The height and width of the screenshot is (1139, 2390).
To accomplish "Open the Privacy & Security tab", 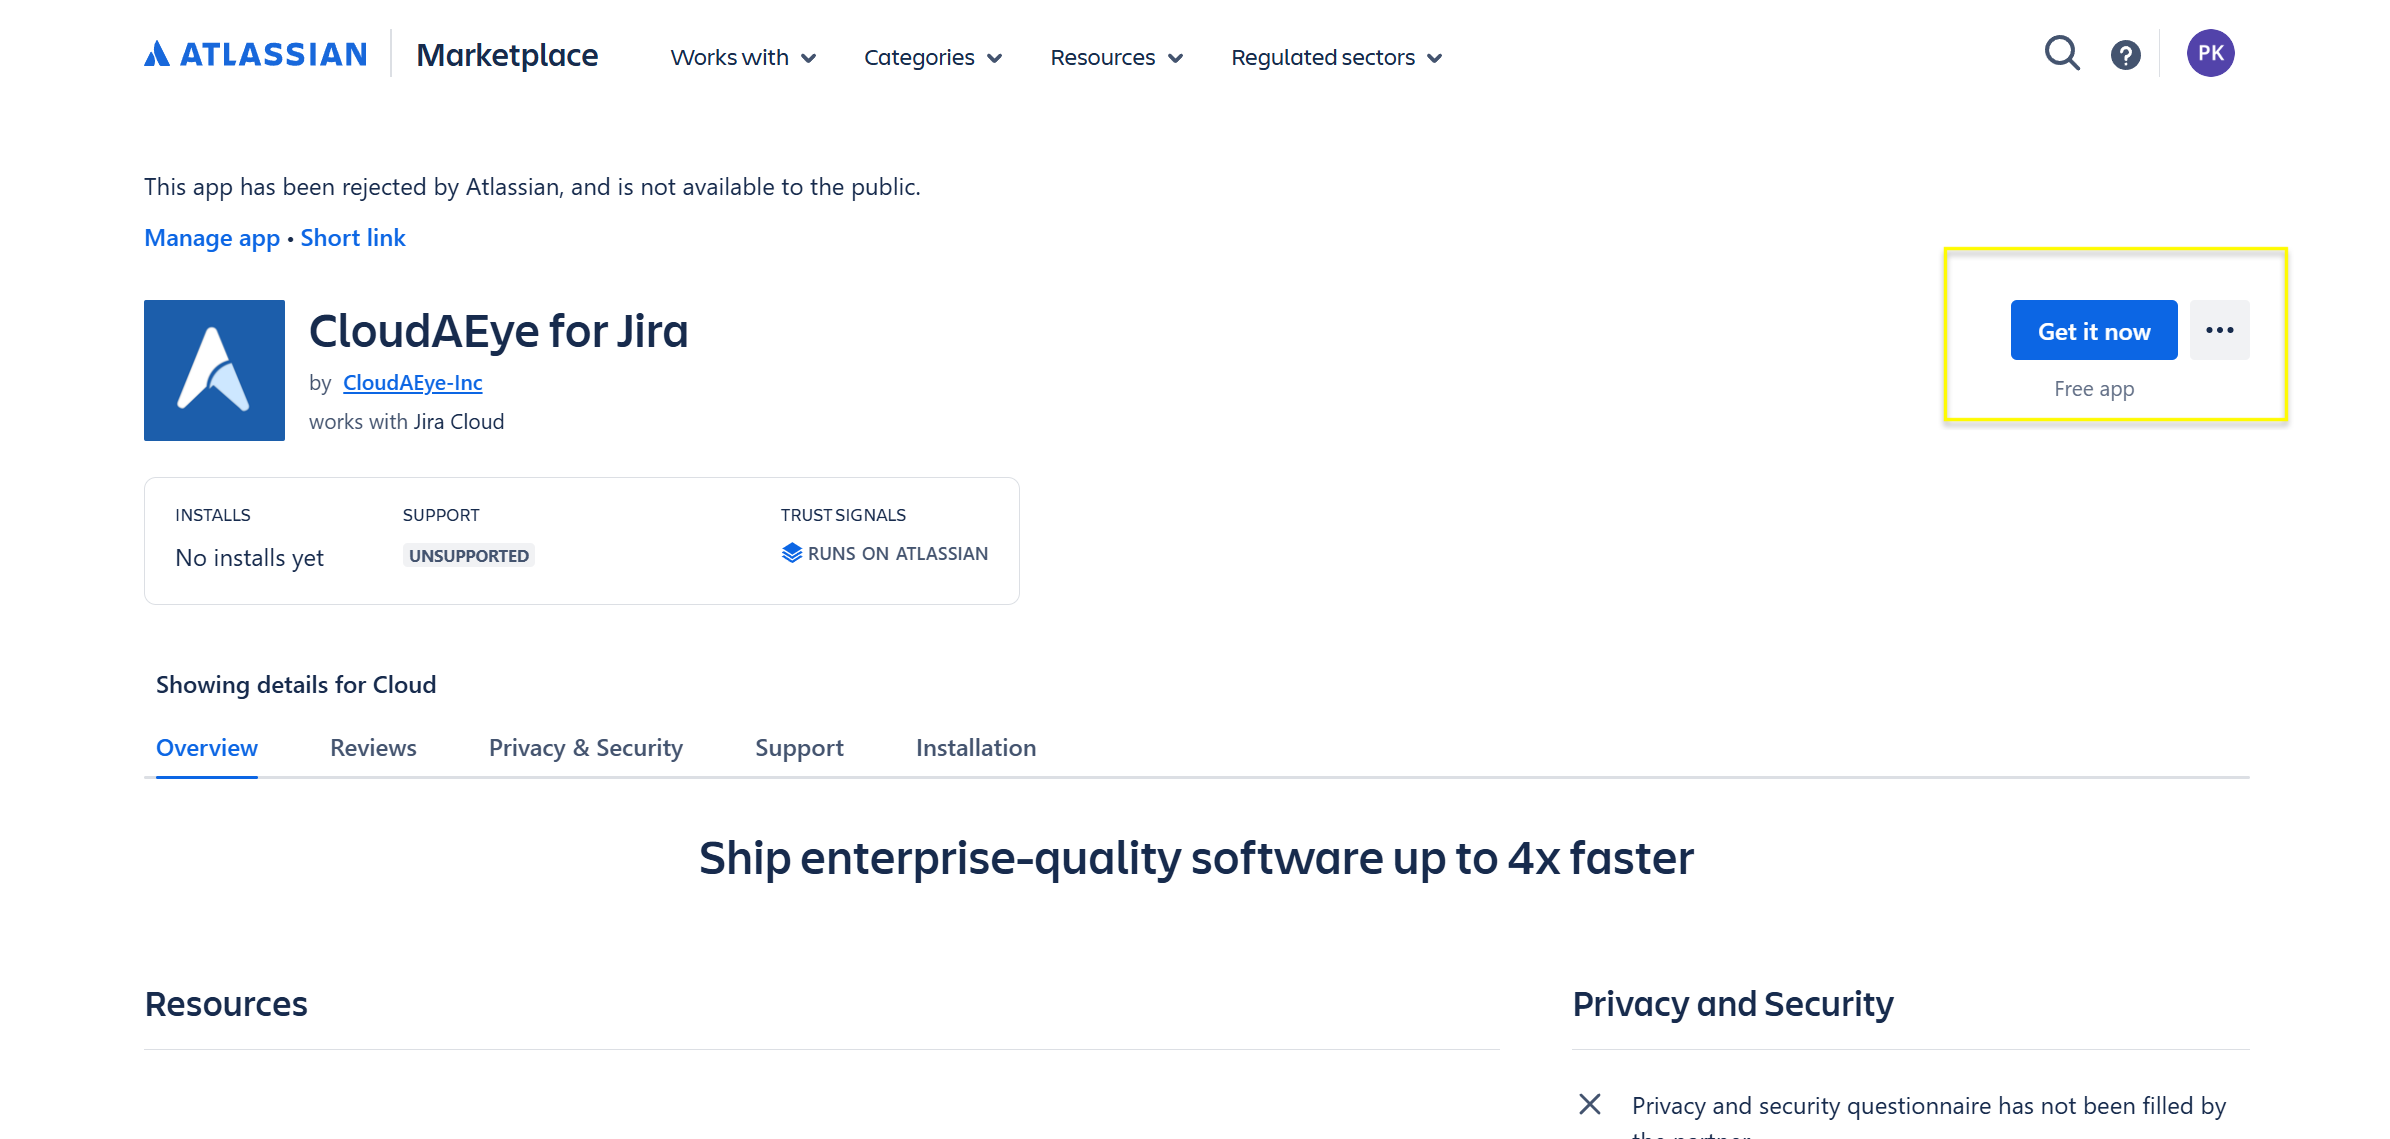I will [x=585, y=748].
